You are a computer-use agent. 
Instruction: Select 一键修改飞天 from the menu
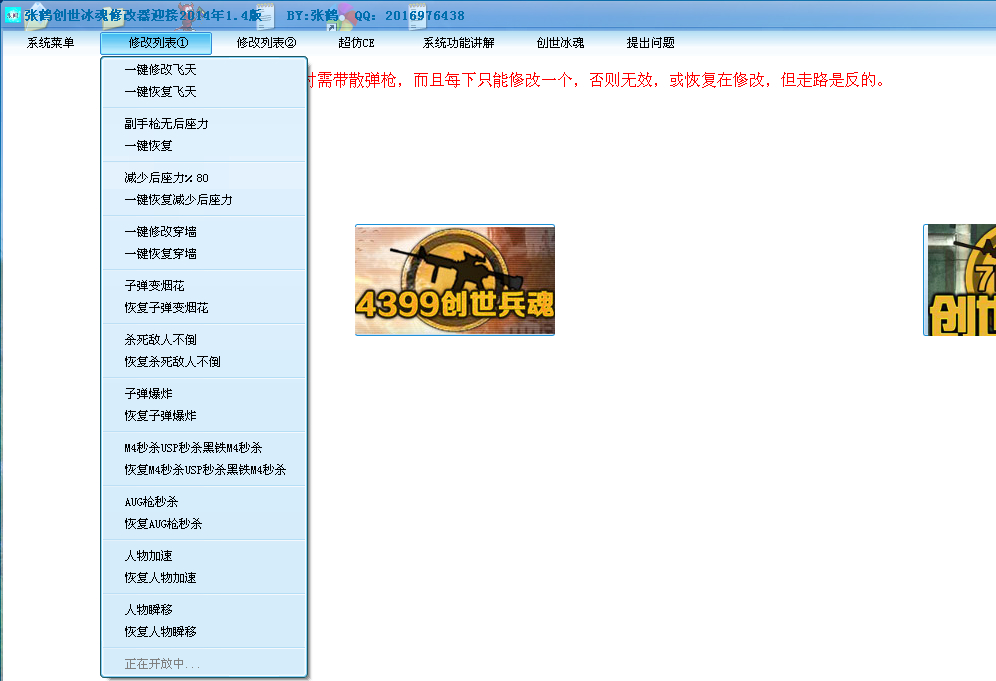pyautogui.click(x=205, y=70)
